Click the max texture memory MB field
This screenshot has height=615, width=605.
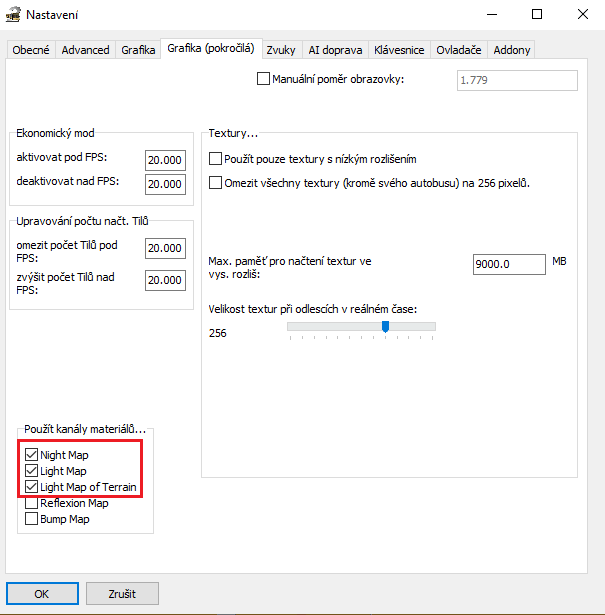[x=507, y=264]
